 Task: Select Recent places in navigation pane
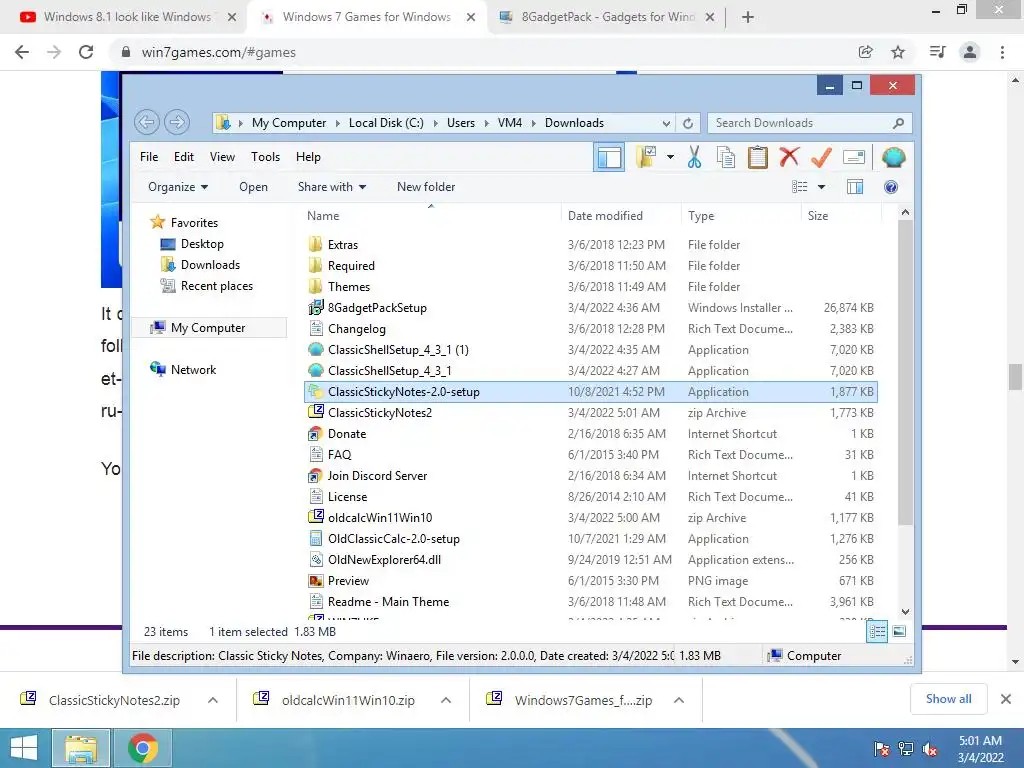[206, 285]
